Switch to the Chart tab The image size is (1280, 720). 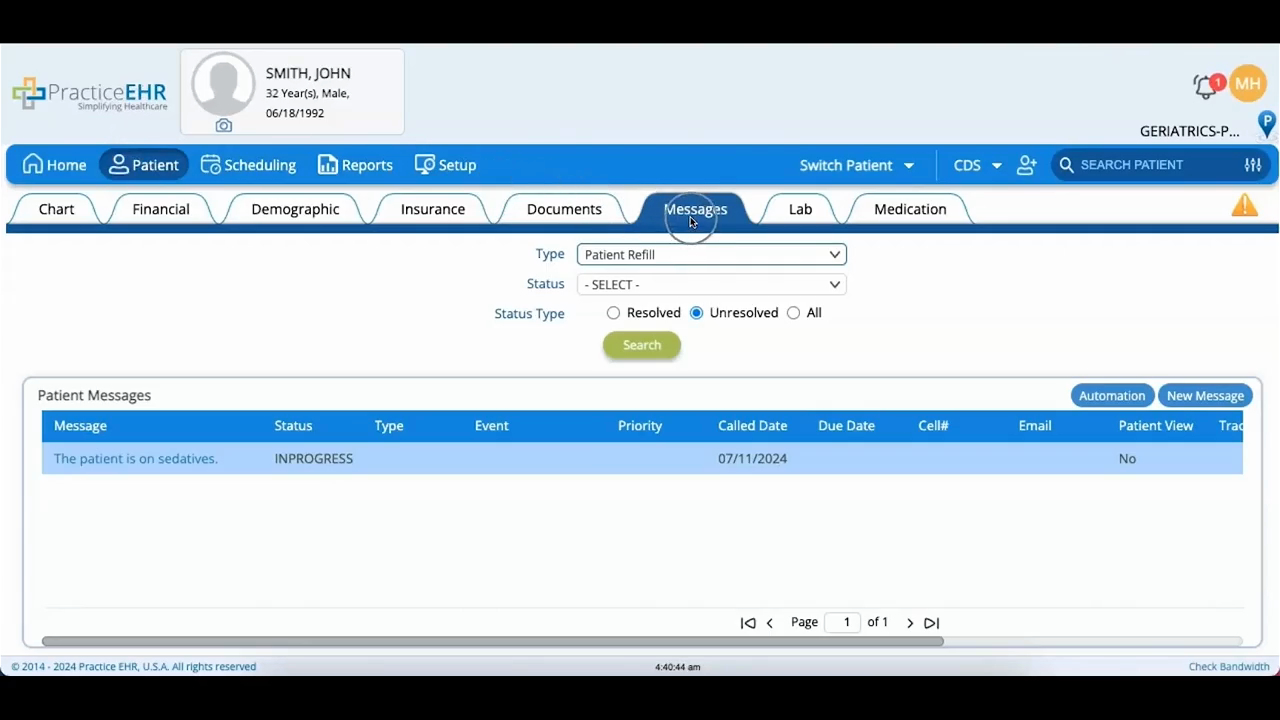56,209
